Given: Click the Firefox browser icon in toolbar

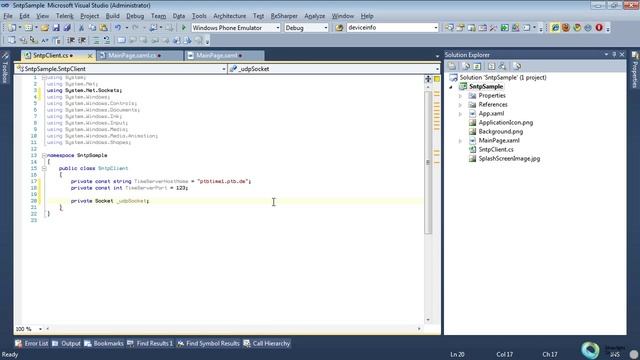Looking at the screenshot, I should [x=566, y=28].
